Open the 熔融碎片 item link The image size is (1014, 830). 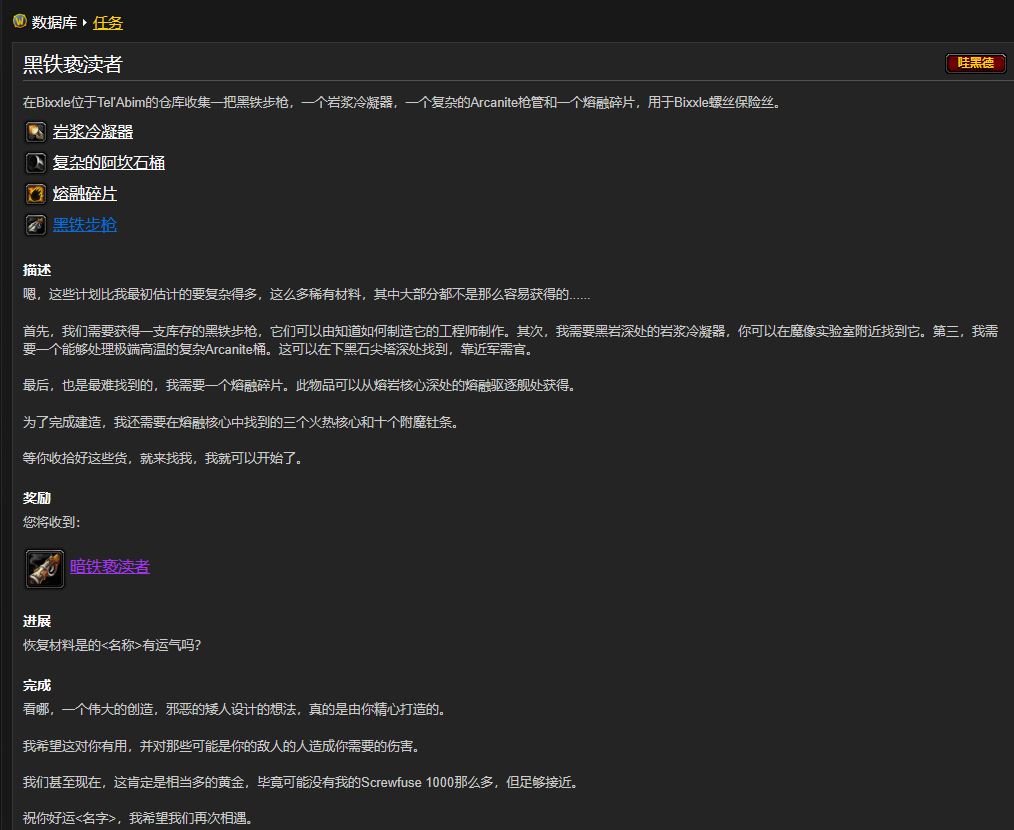click(x=85, y=194)
